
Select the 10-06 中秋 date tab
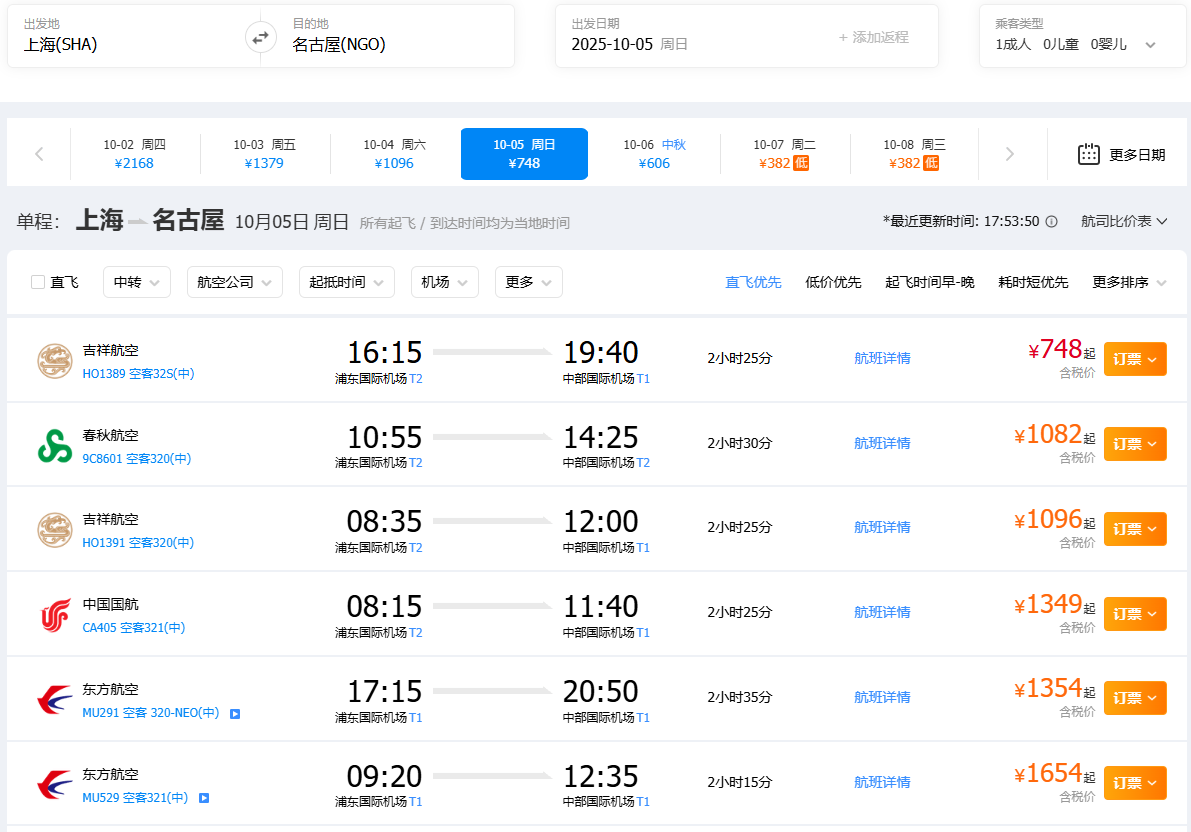[654, 154]
